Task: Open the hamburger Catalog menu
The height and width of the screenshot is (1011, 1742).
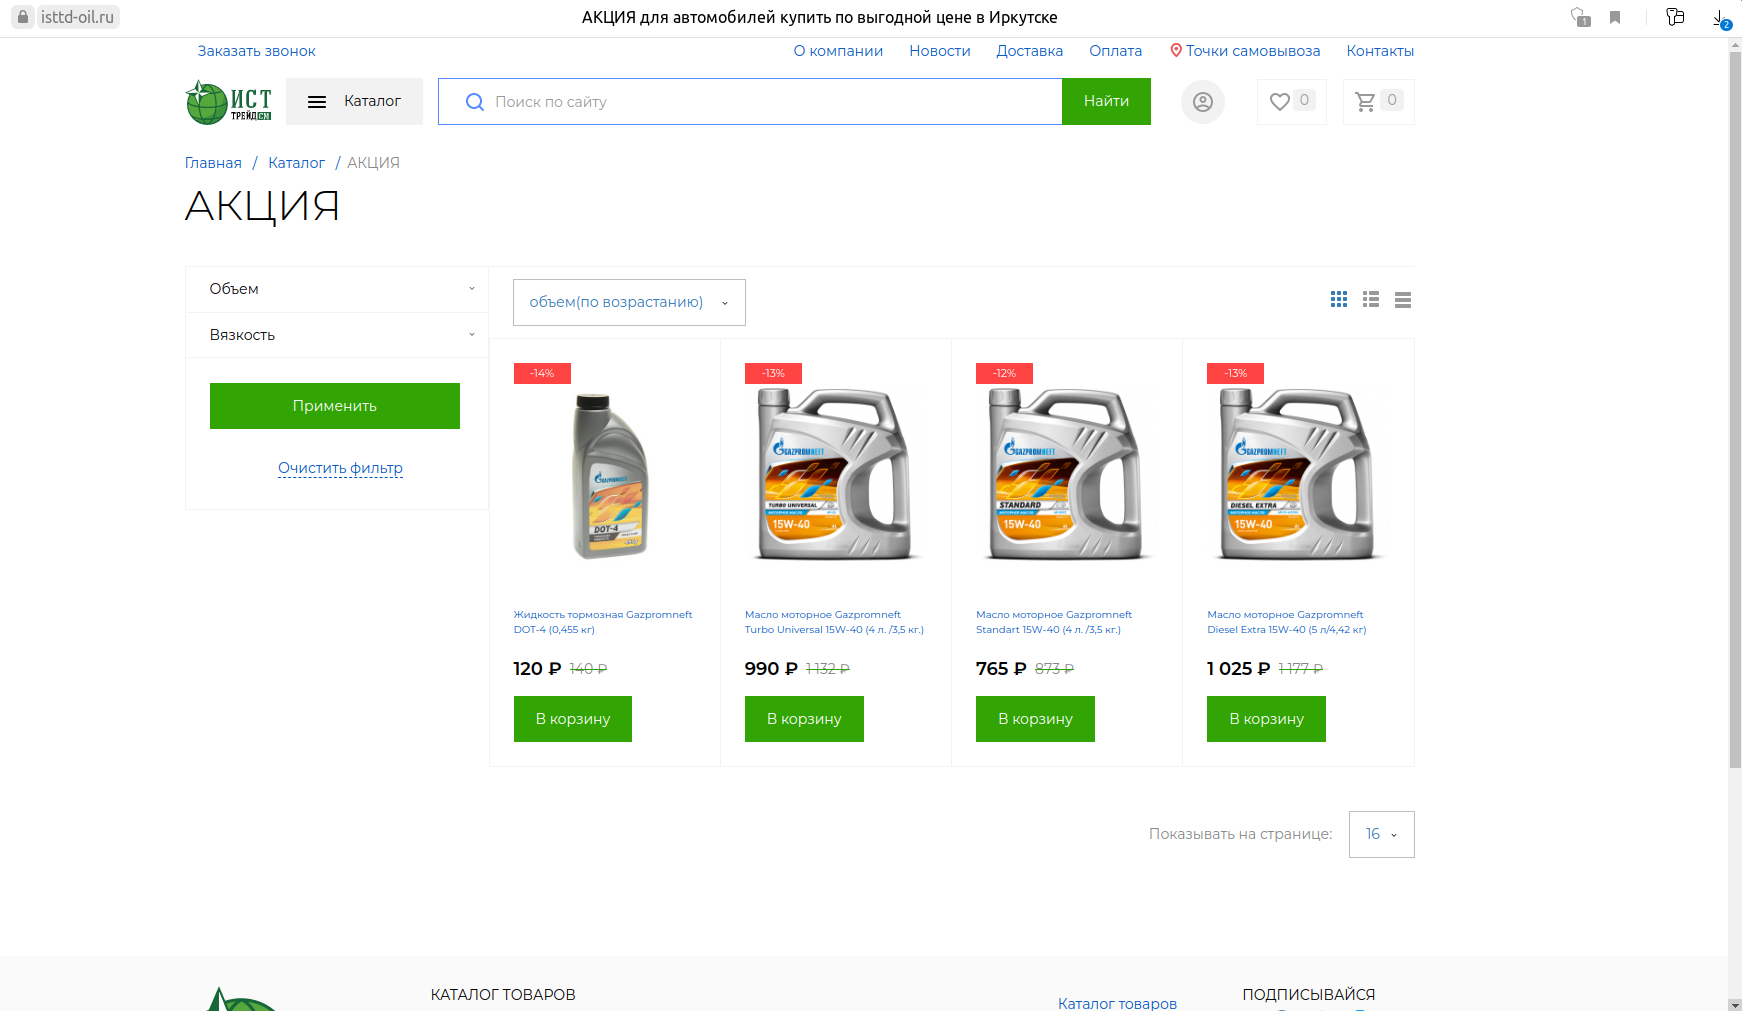Action: 354,101
